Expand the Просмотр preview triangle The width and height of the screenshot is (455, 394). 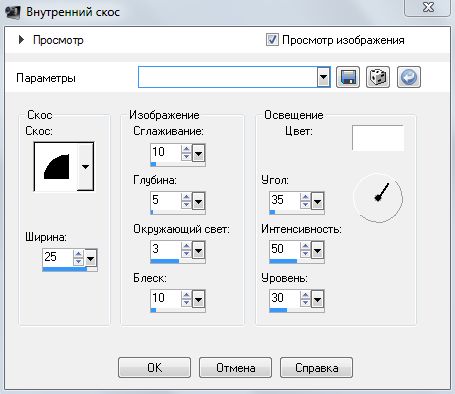tap(21, 40)
